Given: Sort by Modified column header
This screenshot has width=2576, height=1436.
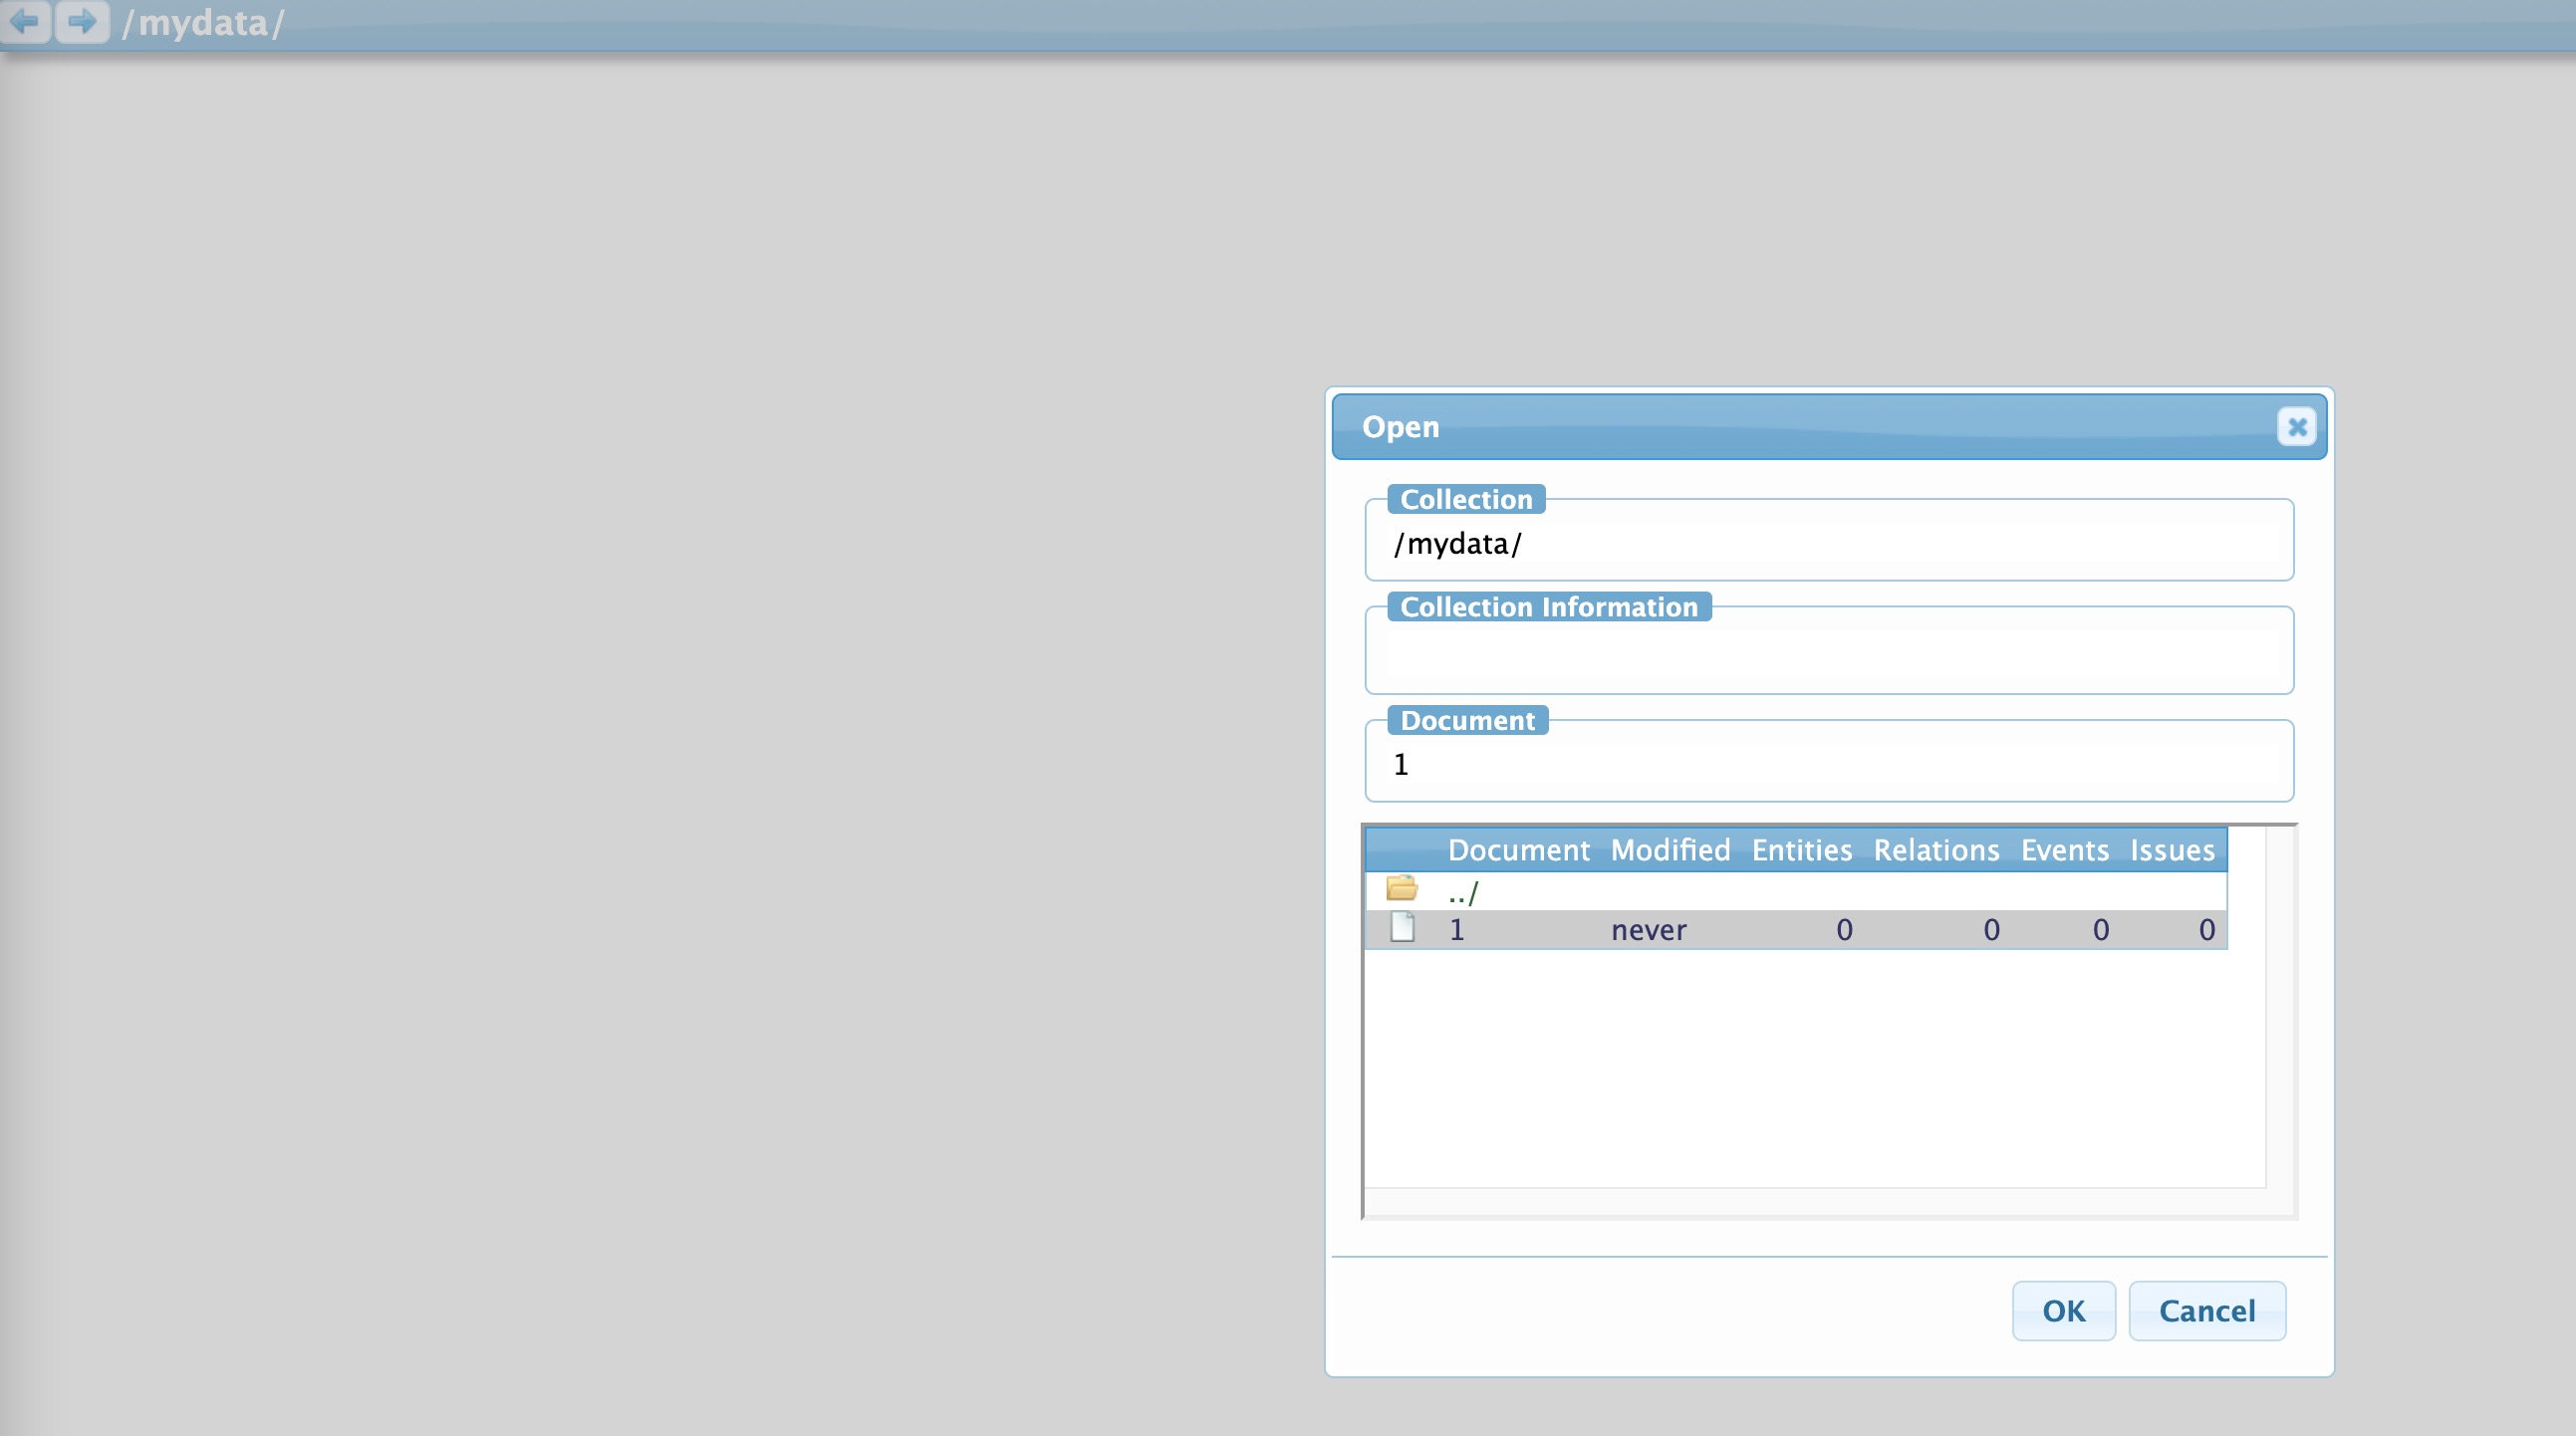Looking at the screenshot, I should click(x=1669, y=850).
